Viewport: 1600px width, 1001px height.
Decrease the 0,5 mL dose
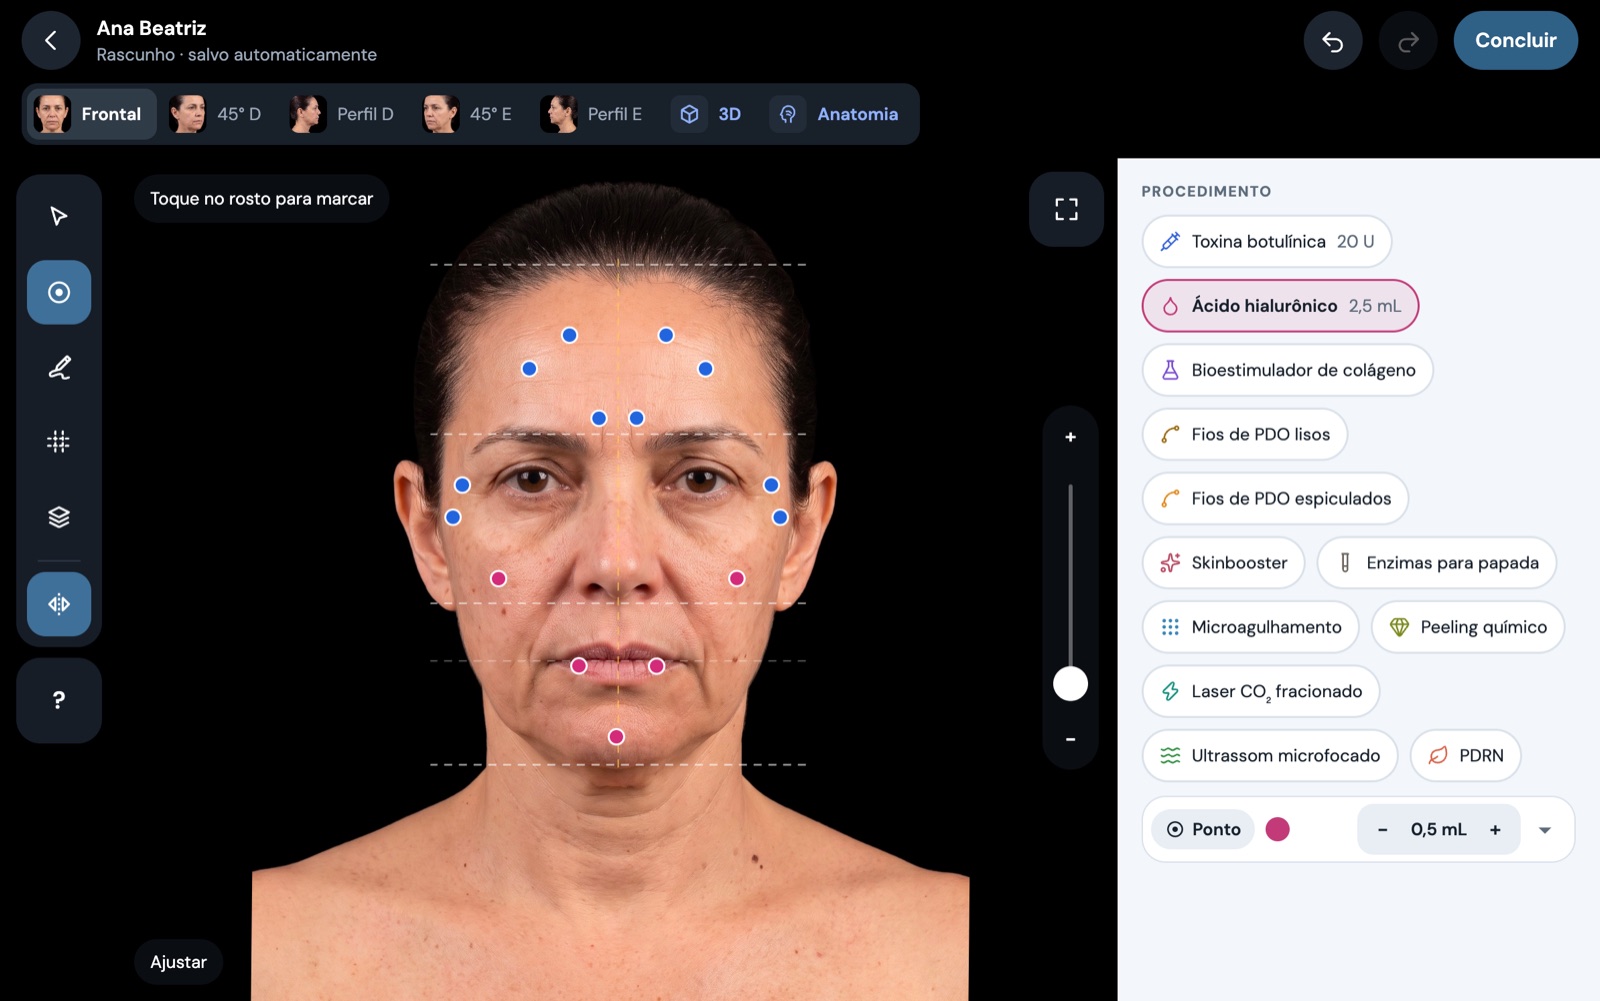click(1382, 829)
